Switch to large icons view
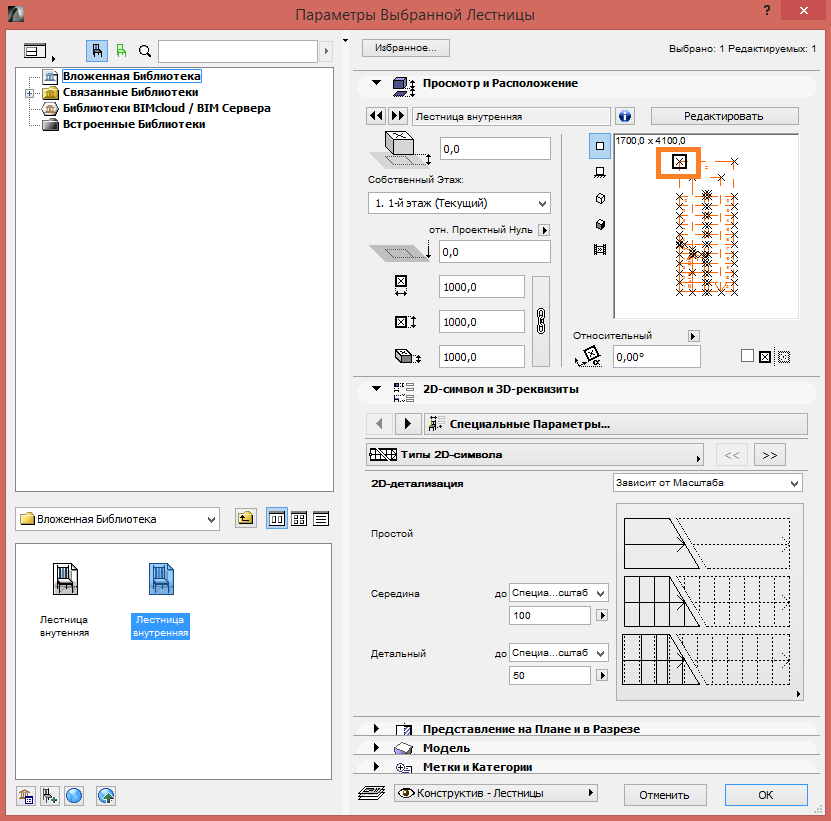This screenshot has width=831, height=821. 277,518
